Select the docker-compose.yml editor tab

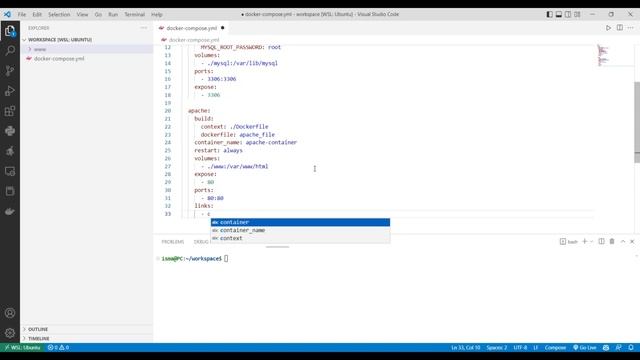tap(191, 28)
